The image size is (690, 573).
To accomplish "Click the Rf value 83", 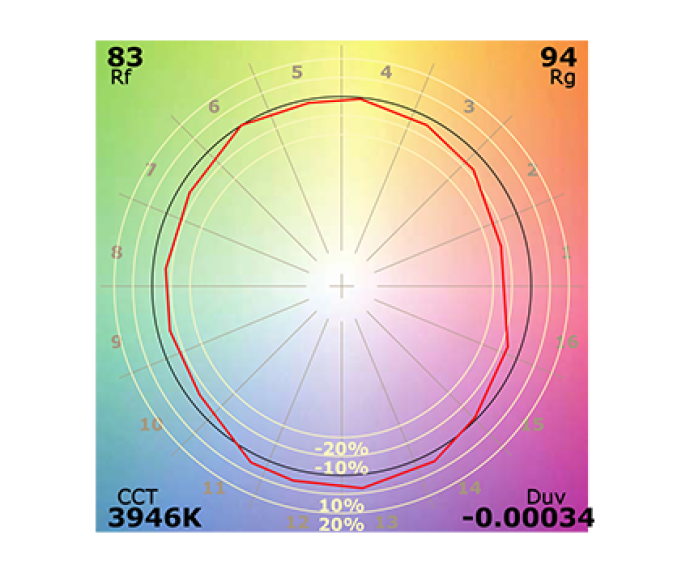I will click(125, 57).
